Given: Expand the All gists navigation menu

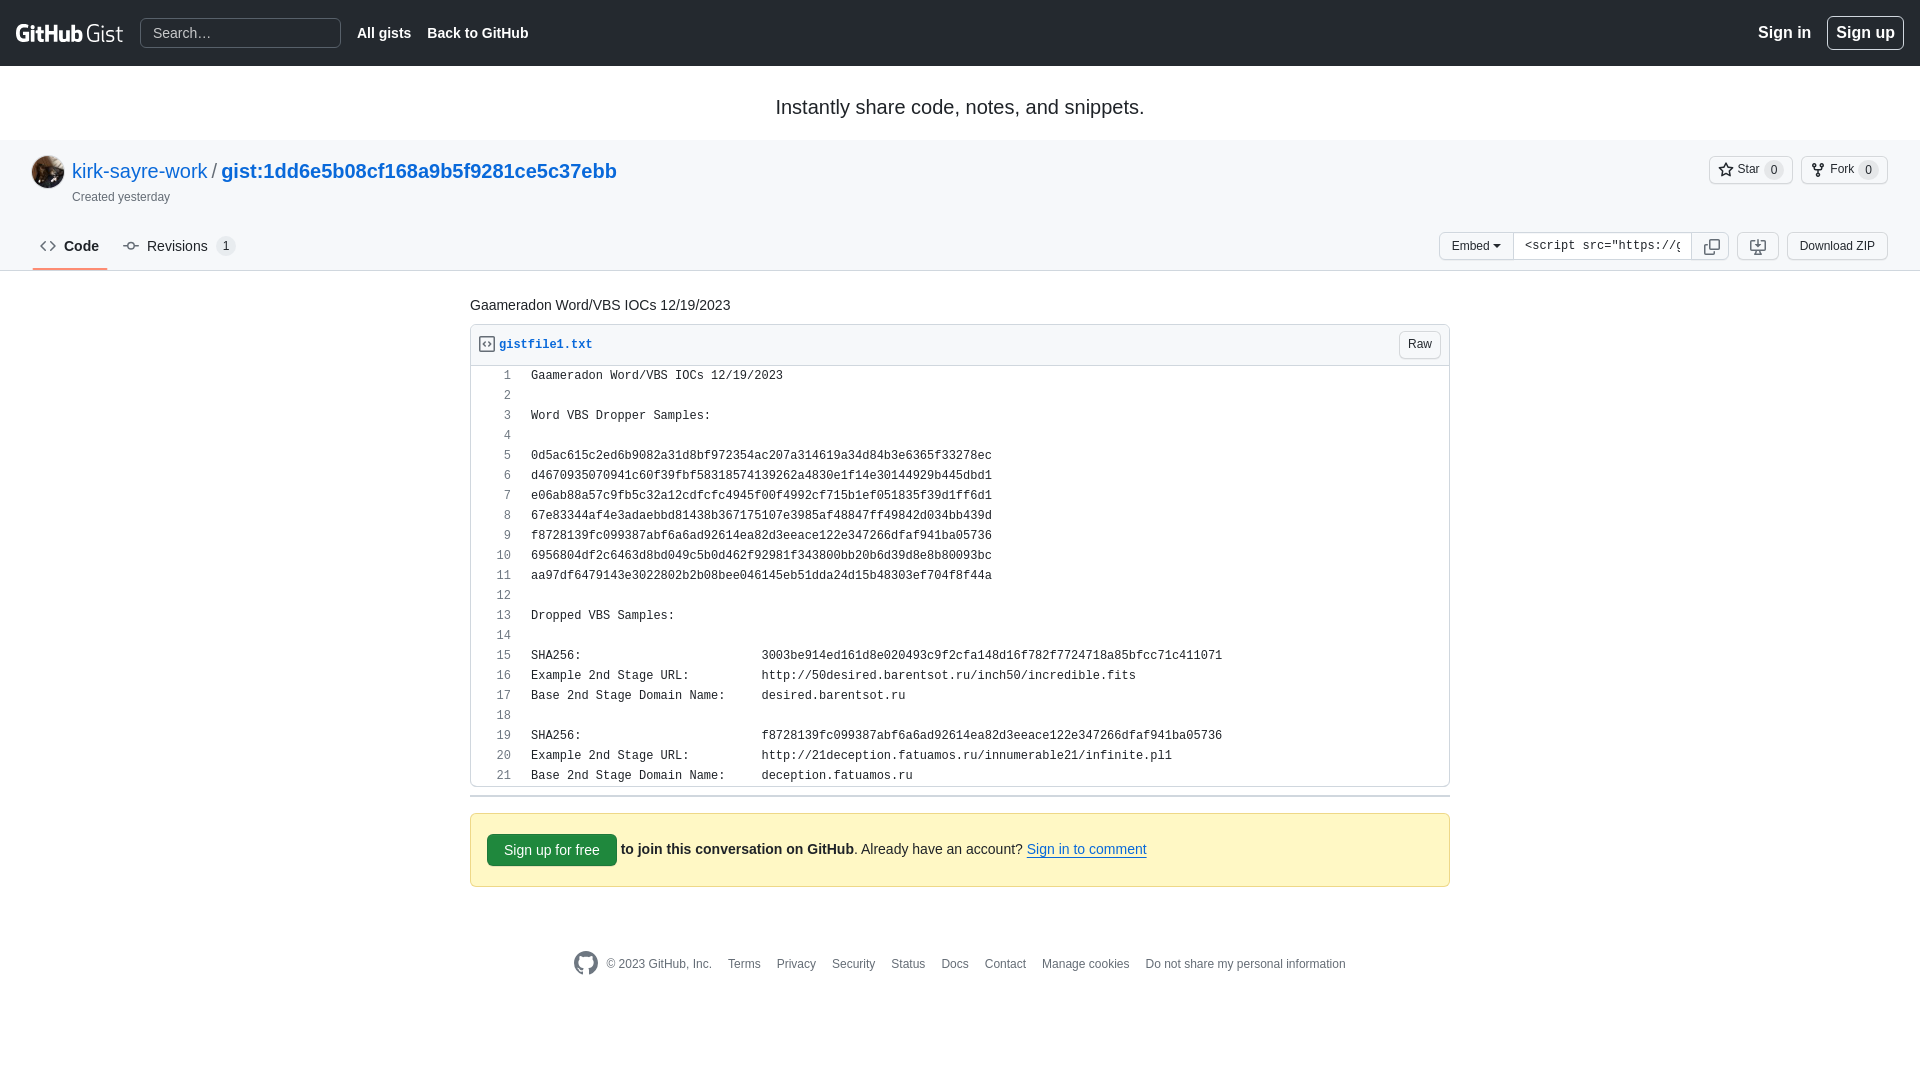Looking at the screenshot, I should pyautogui.click(x=384, y=33).
